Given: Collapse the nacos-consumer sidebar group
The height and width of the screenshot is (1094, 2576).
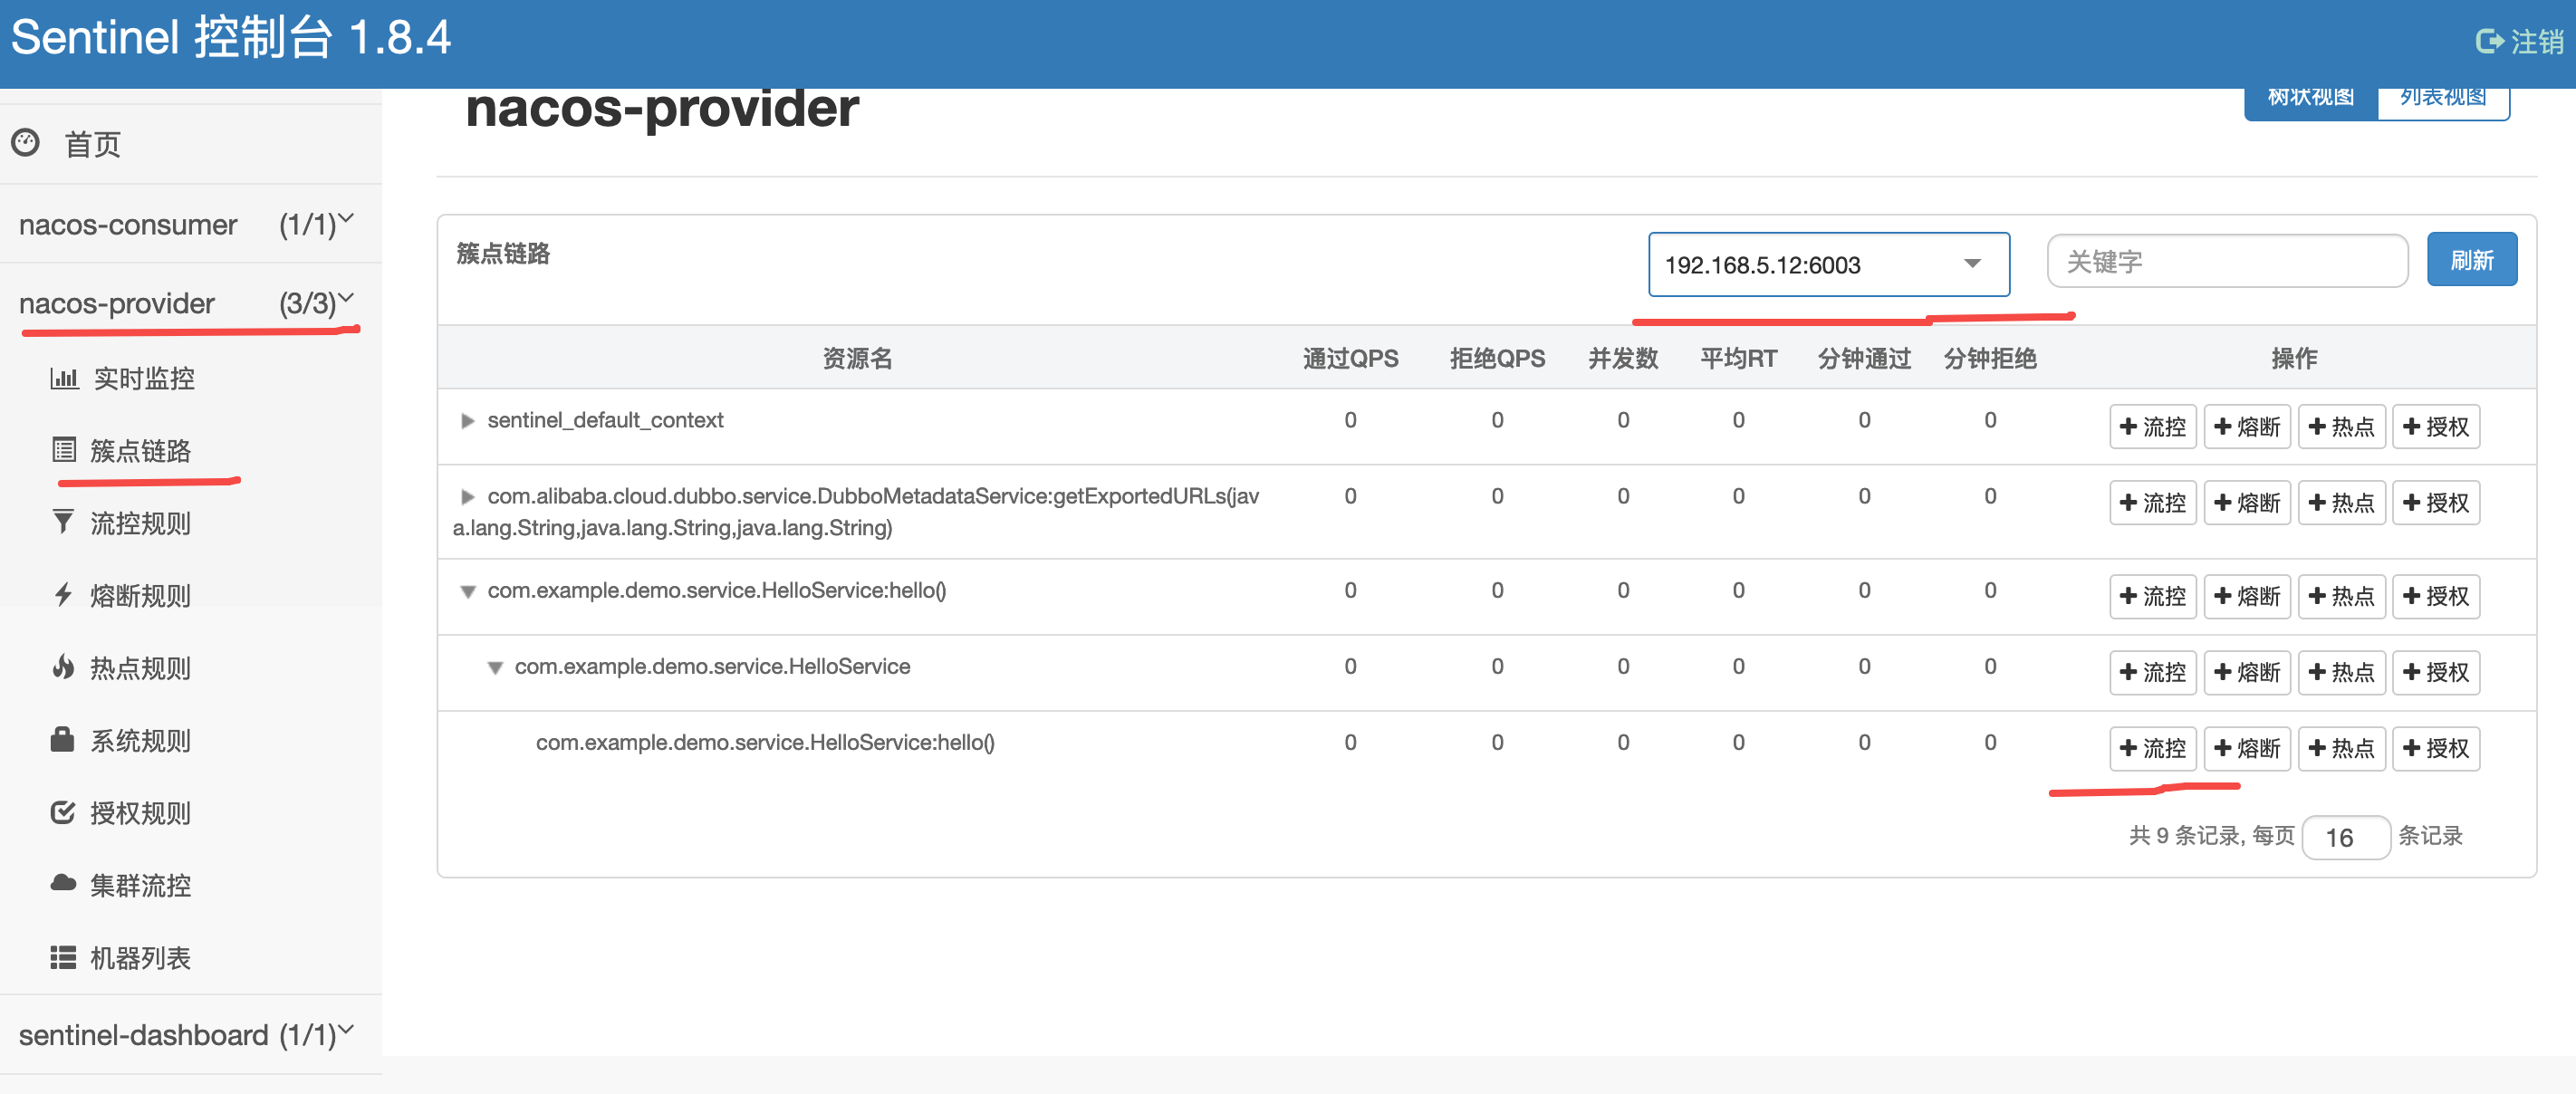Looking at the screenshot, I should click(x=346, y=220).
